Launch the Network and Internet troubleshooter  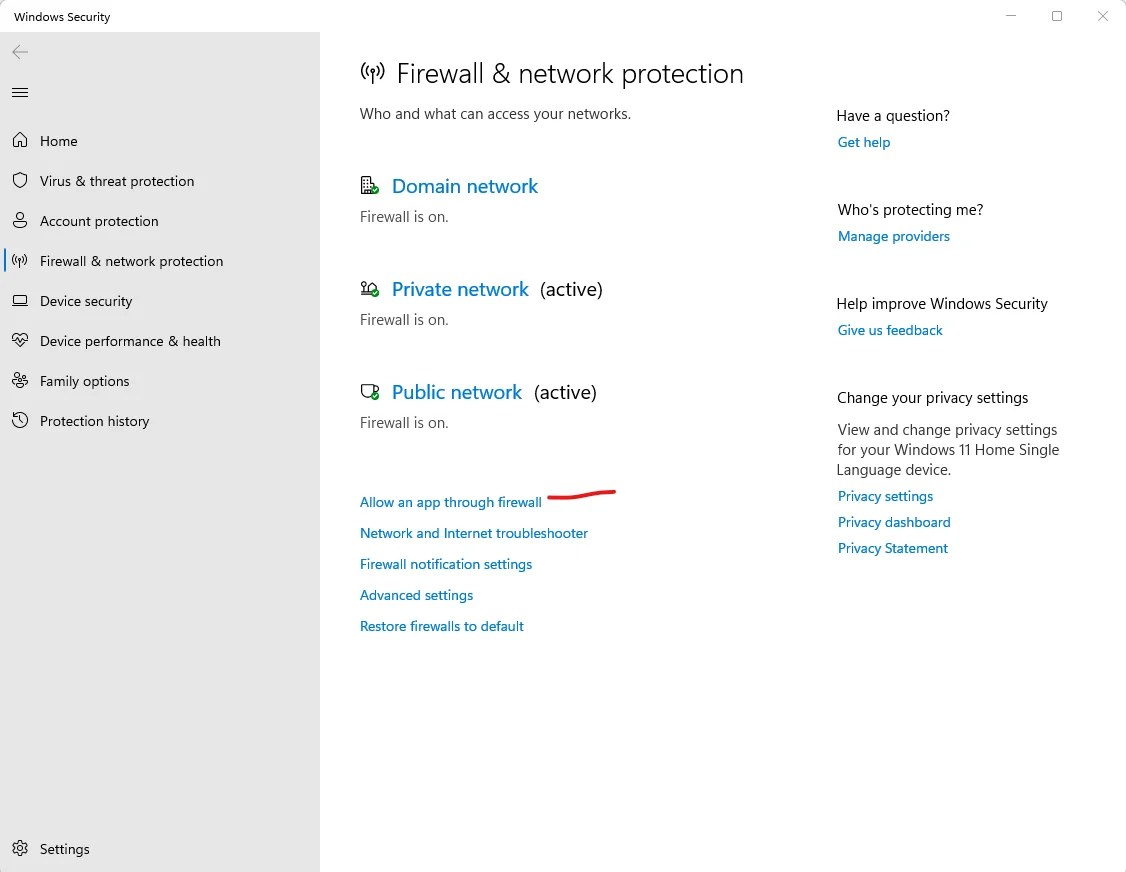point(473,533)
